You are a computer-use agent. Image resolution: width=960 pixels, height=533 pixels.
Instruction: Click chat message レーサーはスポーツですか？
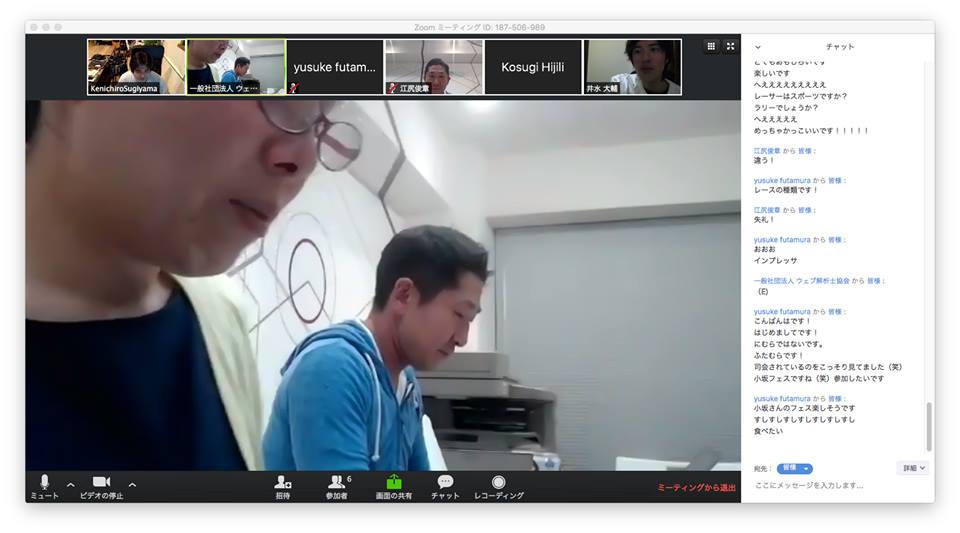tap(800, 96)
